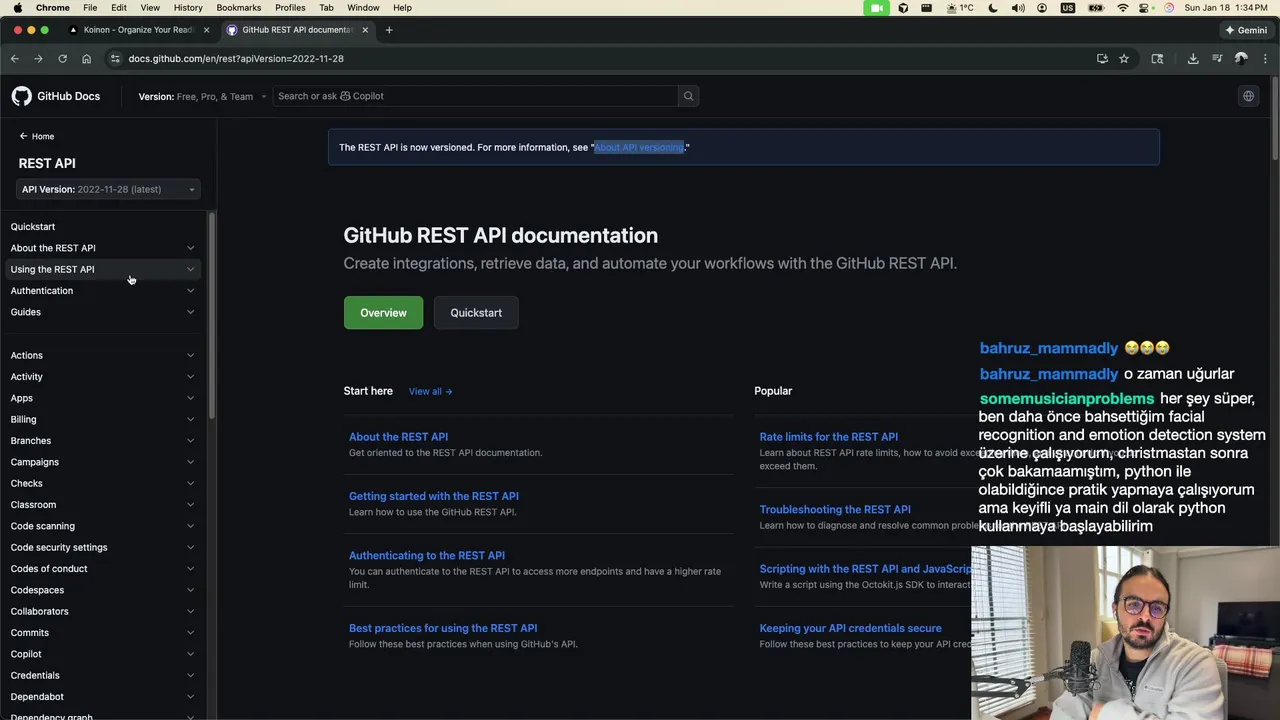This screenshot has width=1280, height=720.
Task: Expand the Codespaces sidebar section
Action: (x=102, y=590)
